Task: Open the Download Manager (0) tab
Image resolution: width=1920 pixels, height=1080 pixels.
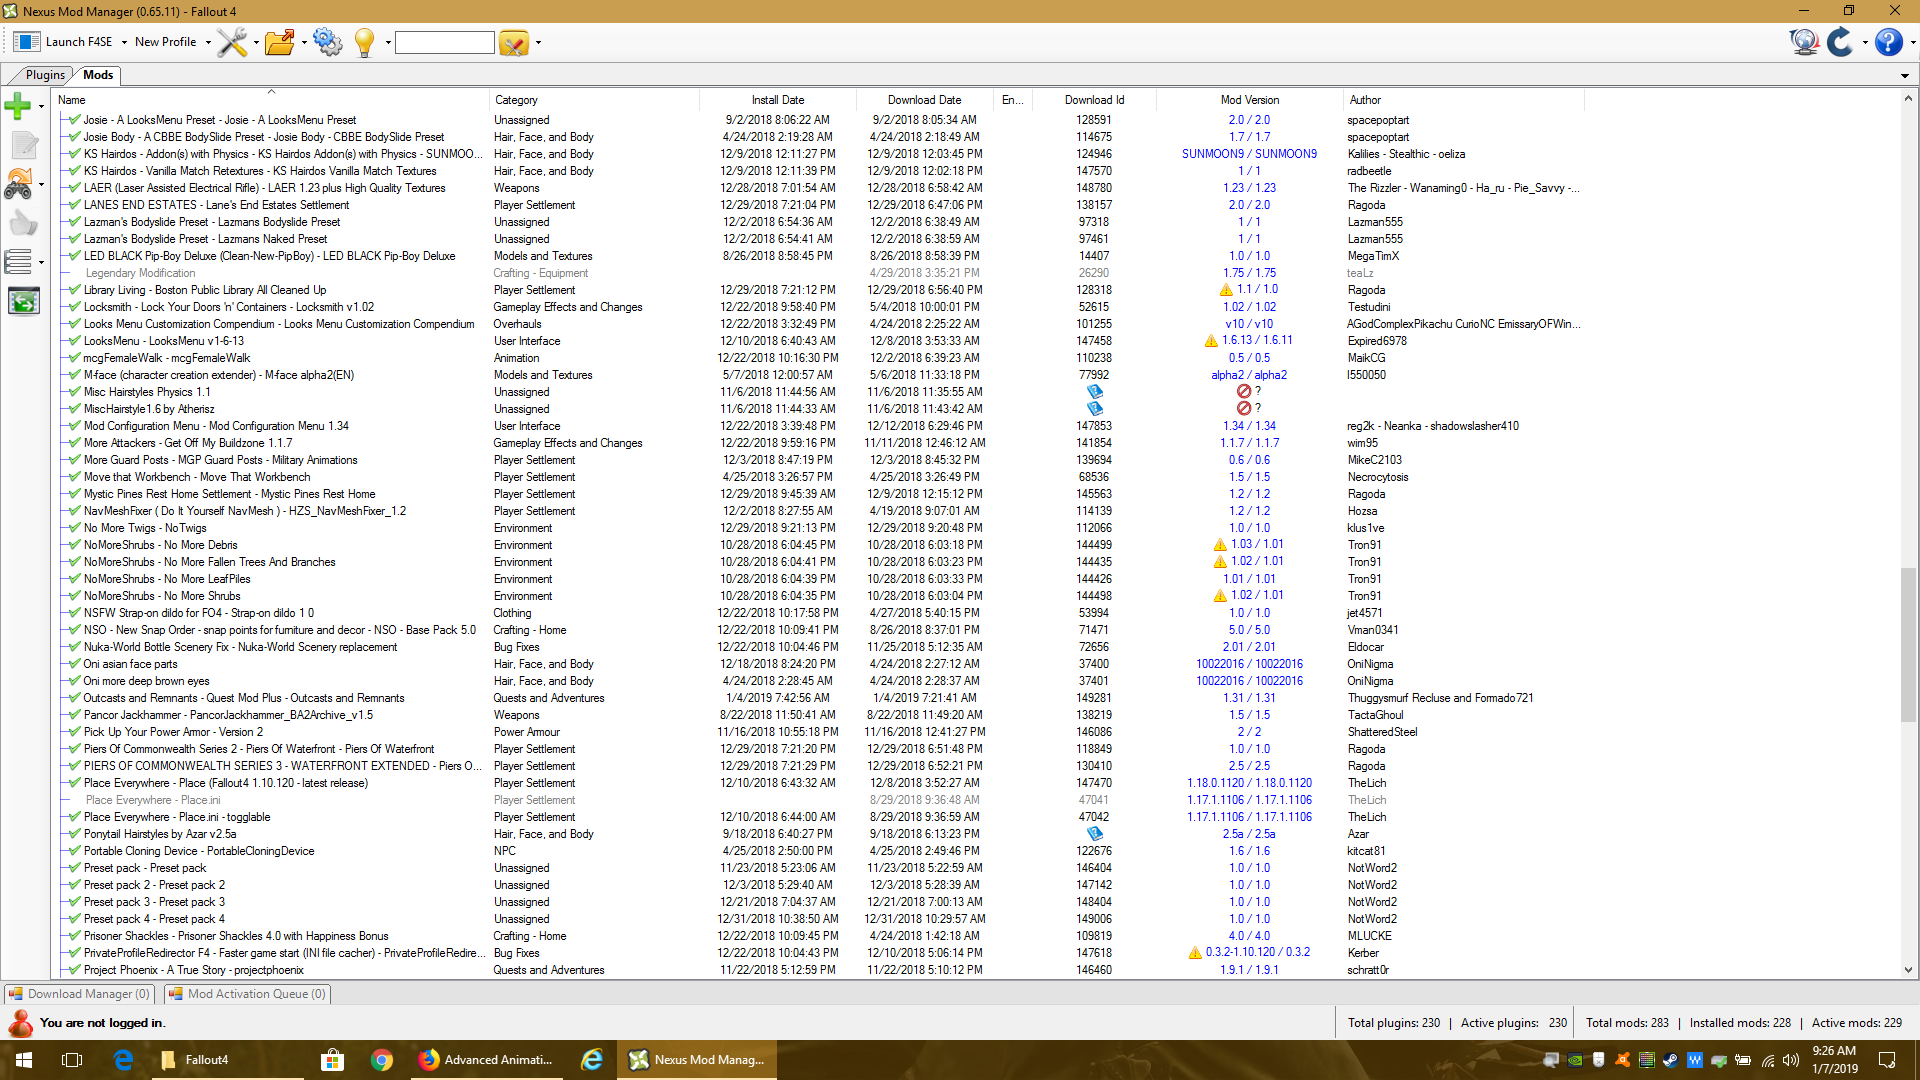Action: coord(80,994)
